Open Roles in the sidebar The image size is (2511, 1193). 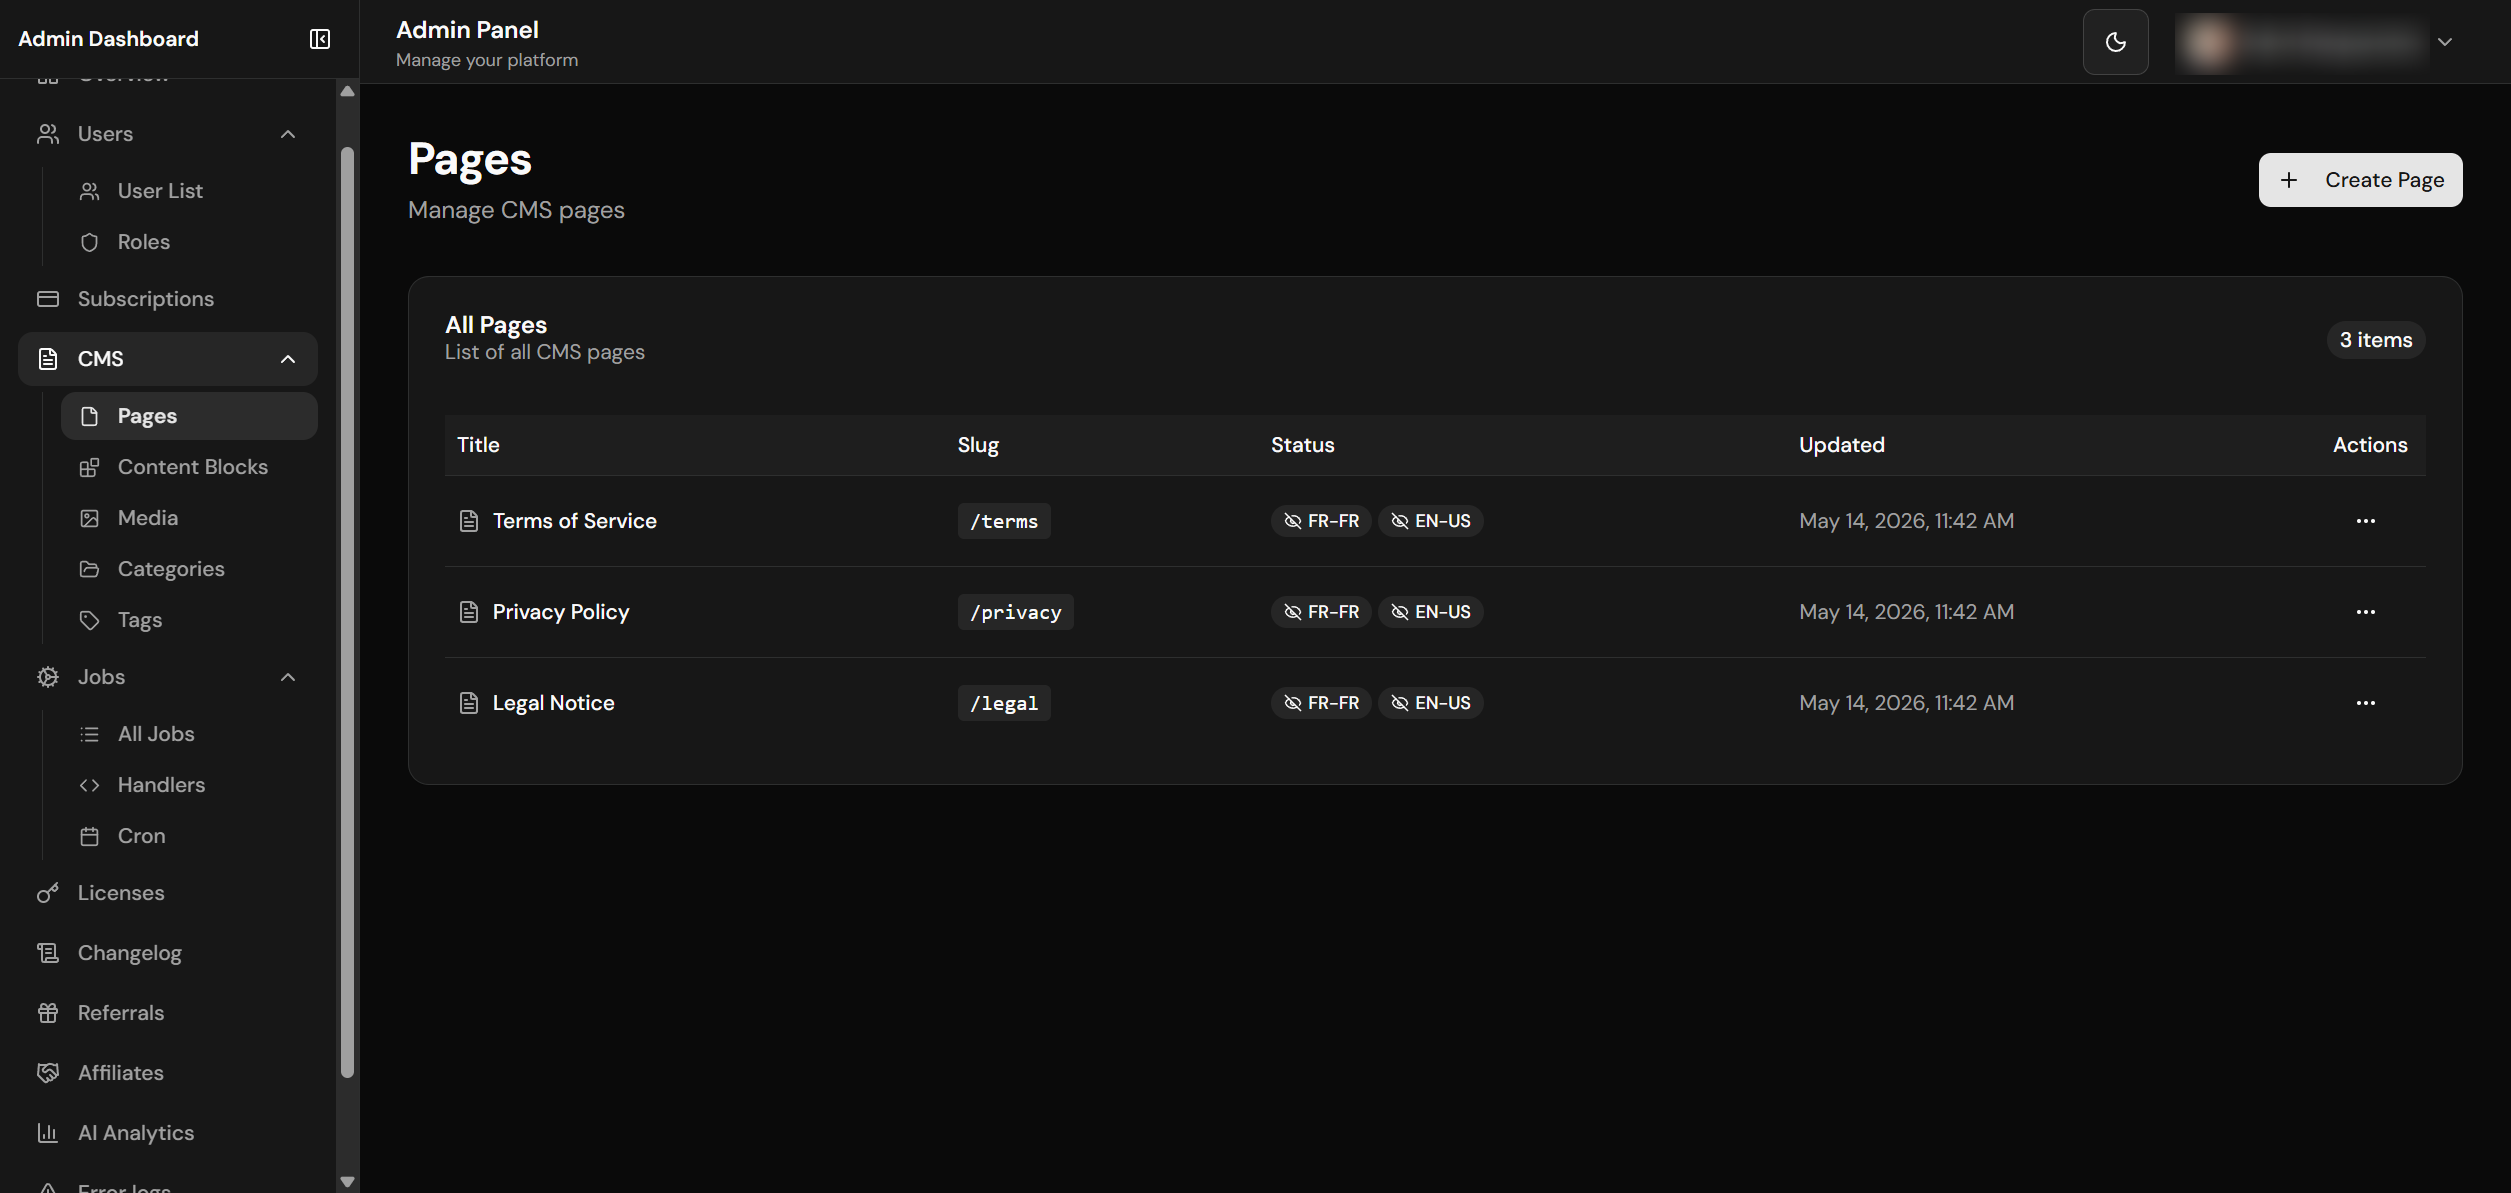point(189,242)
